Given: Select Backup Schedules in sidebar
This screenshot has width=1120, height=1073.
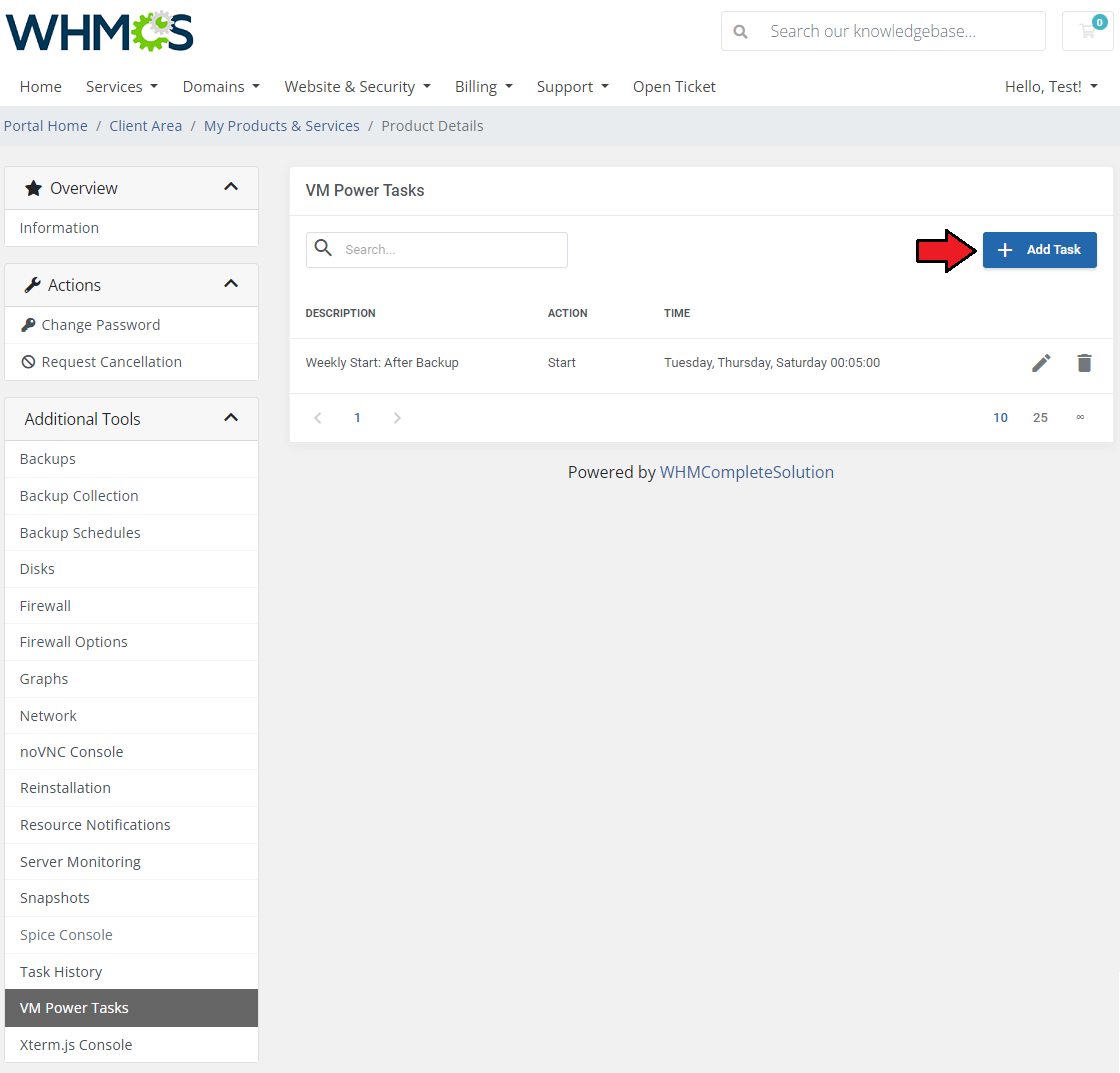Looking at the screenshot, I should click(x=80, y=533).
